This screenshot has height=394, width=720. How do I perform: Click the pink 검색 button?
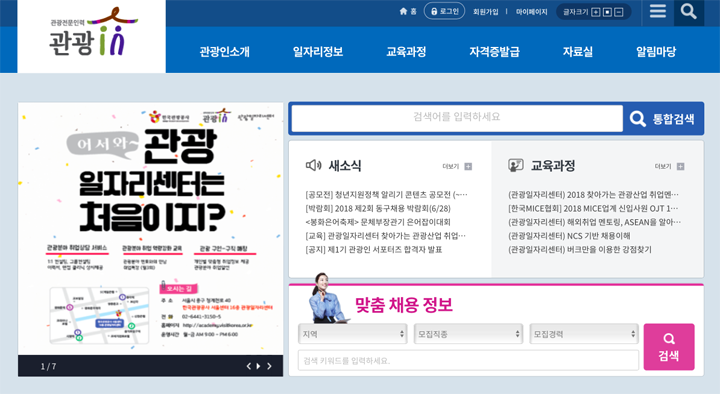click(669, 347)
